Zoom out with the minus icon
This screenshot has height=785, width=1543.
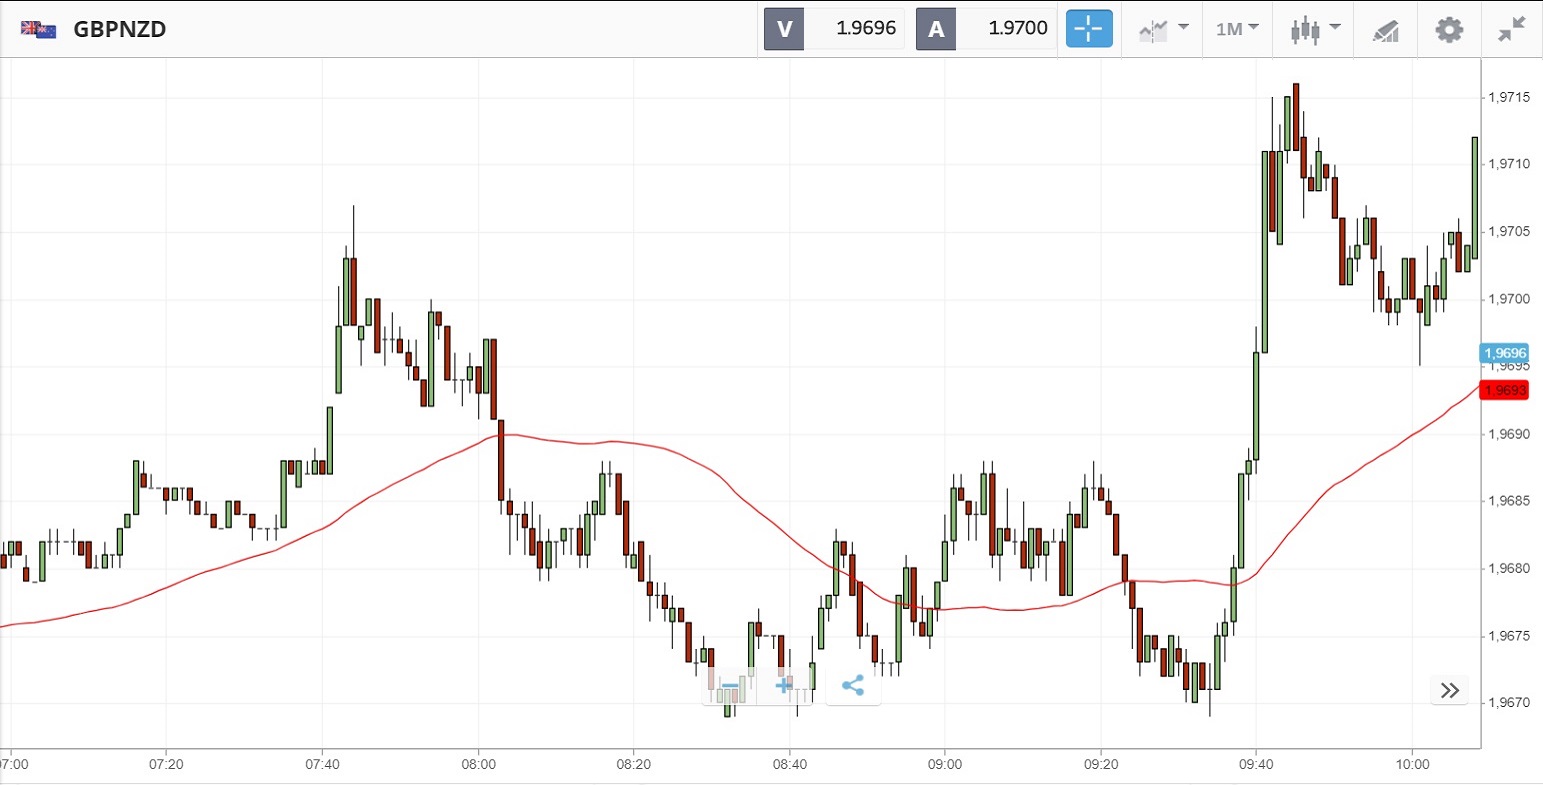click(x=729, y=686)
